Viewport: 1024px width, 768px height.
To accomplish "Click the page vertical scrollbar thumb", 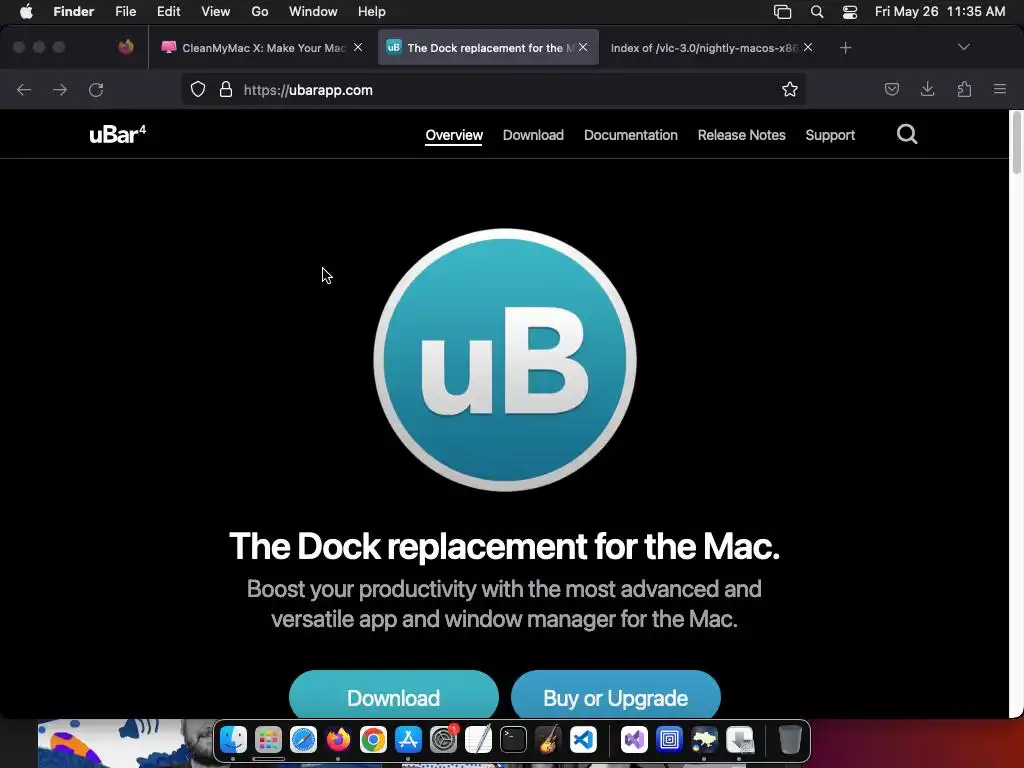I will 1016,142.
